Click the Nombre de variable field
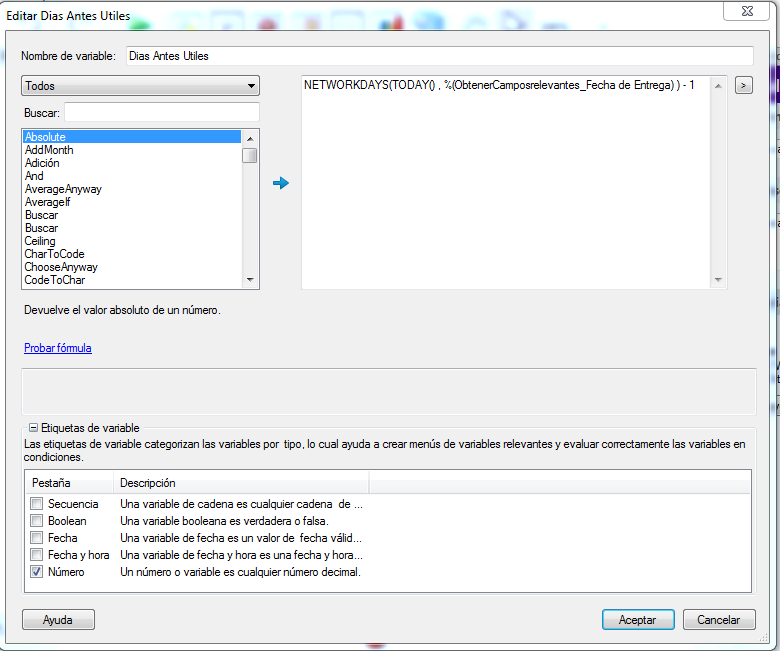780x651 pixels. 440,56
